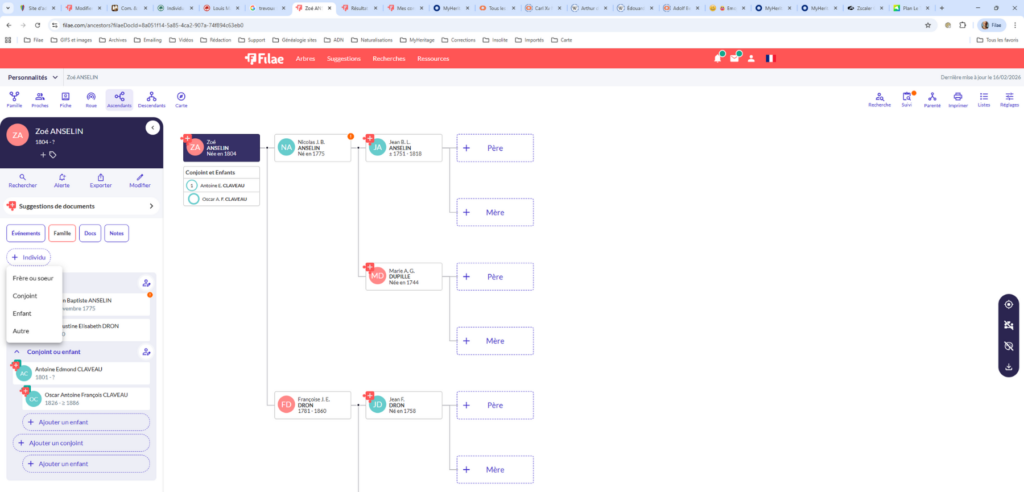Click the Ajouter un conjoint button

pyautogui.click(x=82, y=443)
